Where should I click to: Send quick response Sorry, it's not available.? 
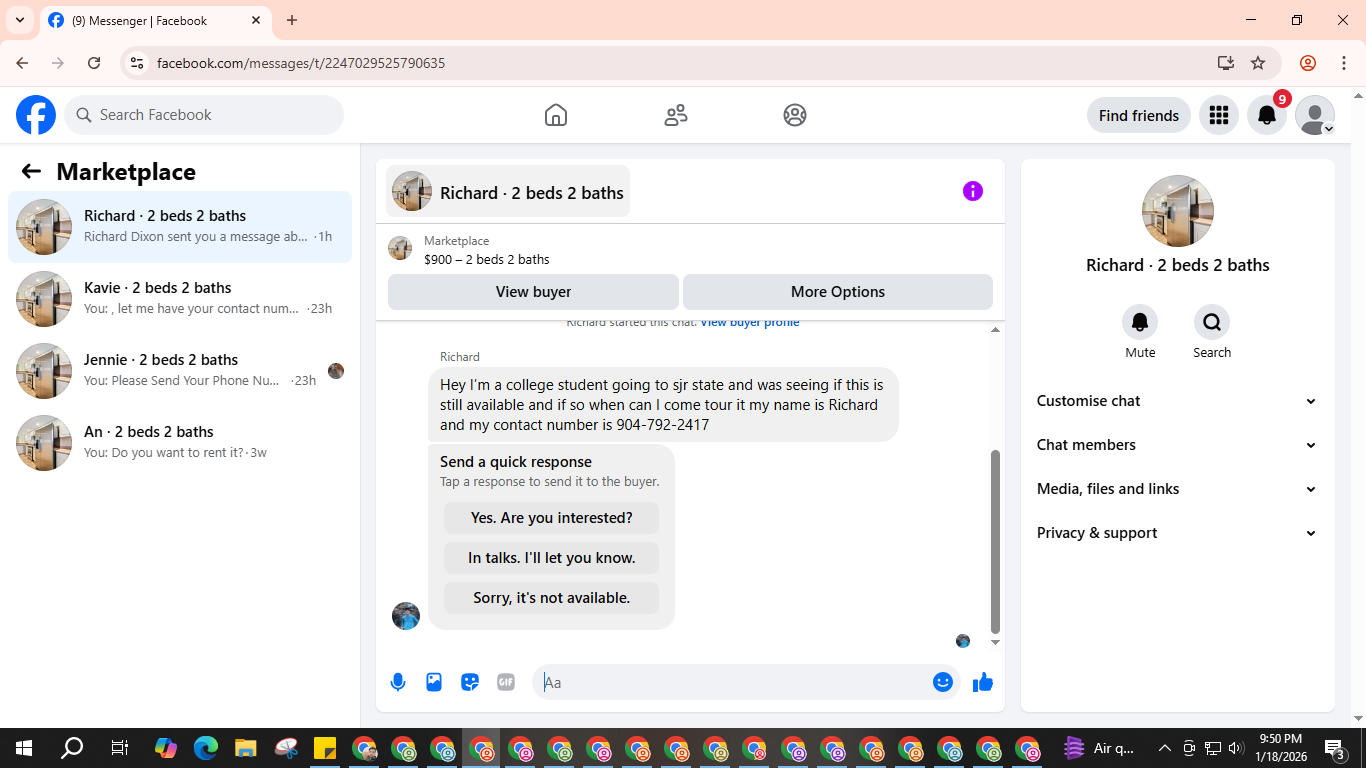[552, 598]
